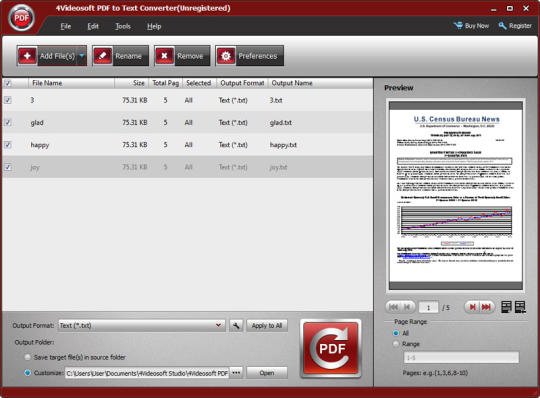
Task: Go to previous preview page
Action: point(408,307)
